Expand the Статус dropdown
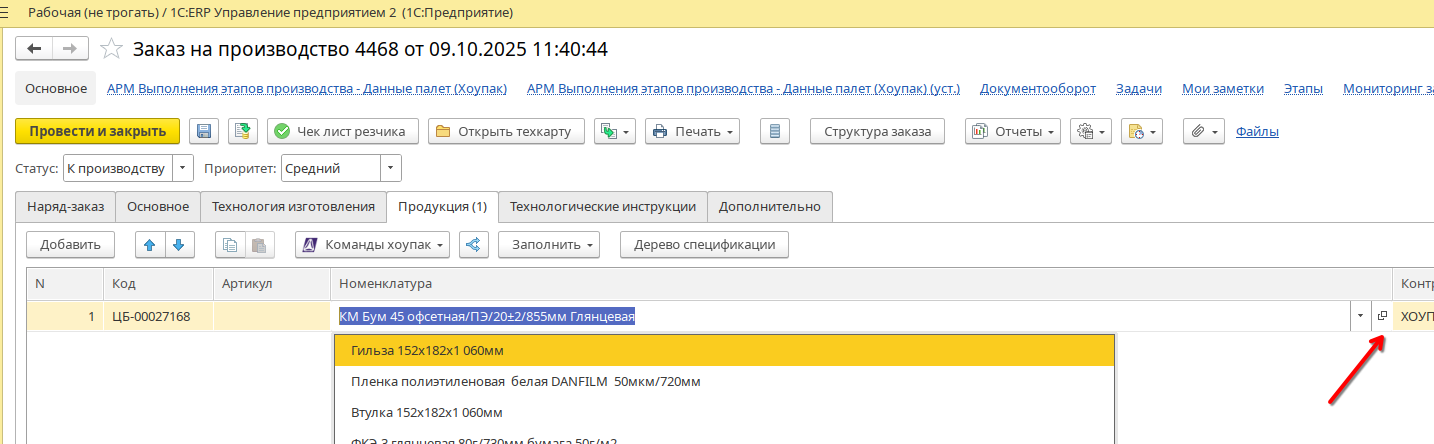1434x444 pixels. 182,169
